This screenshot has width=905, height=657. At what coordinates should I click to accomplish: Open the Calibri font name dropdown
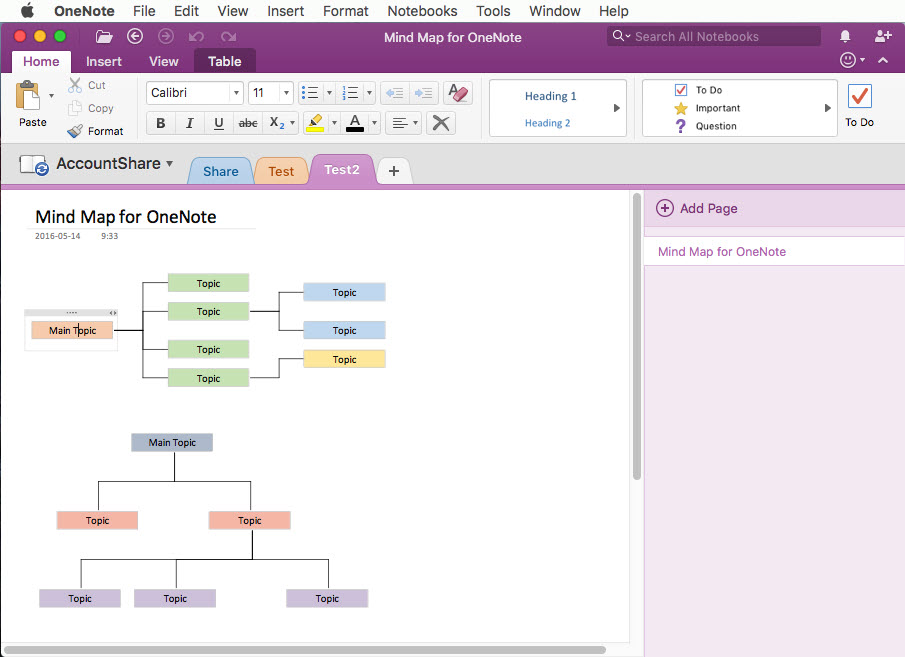pyautogui.click(x=236, y=93)
